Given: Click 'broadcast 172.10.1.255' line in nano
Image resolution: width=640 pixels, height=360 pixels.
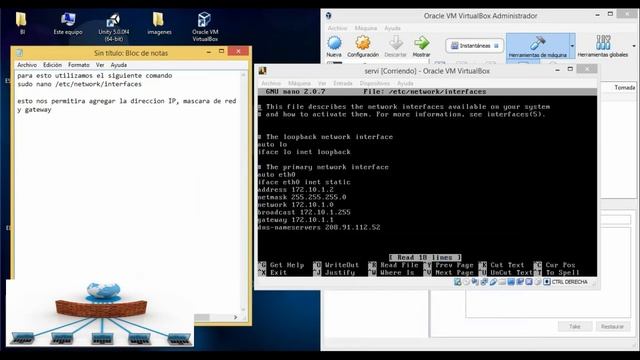Looking at the screenshot, I should point(304,212).
